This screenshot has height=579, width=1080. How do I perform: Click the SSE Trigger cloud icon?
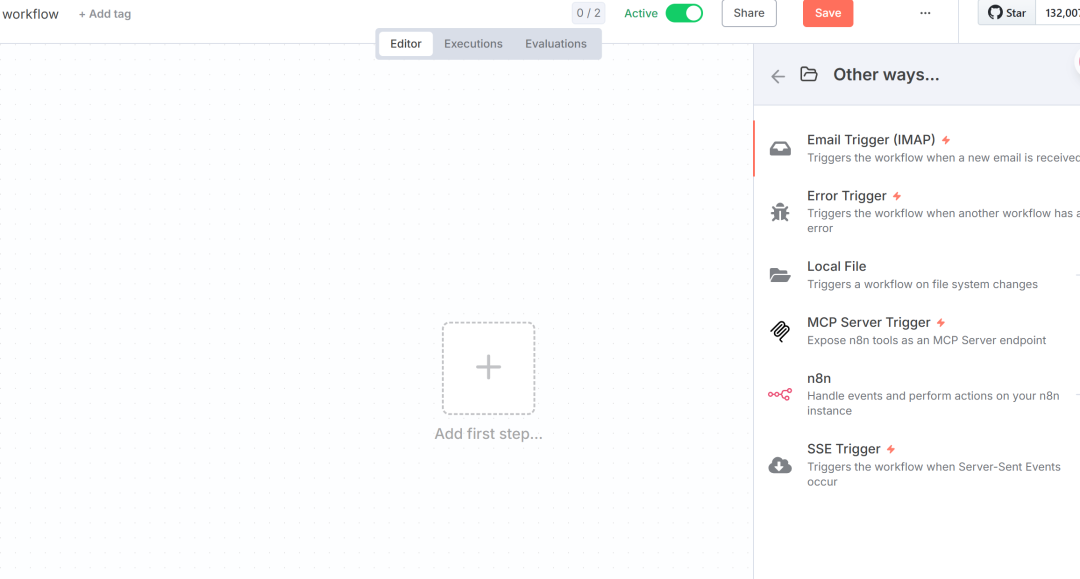pos(780,465)
